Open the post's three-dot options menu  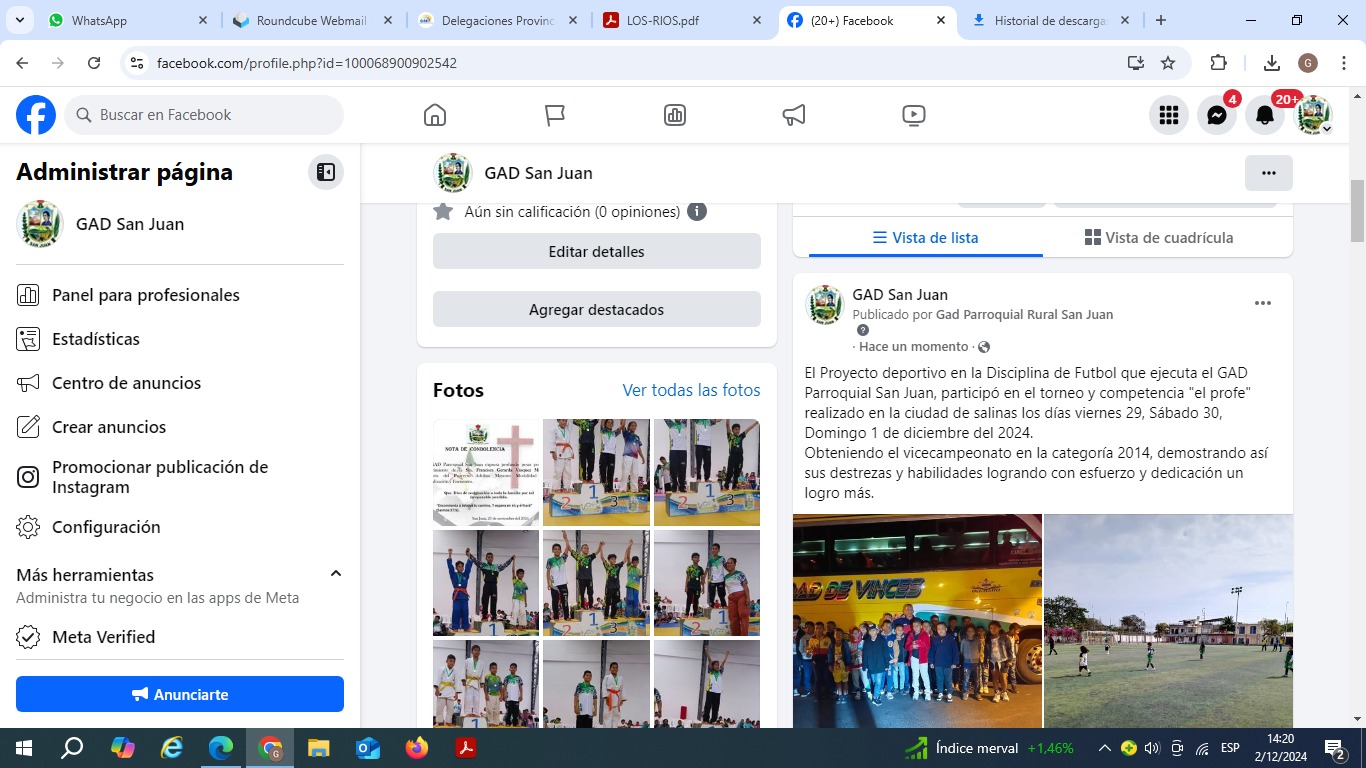[1262, 303]
